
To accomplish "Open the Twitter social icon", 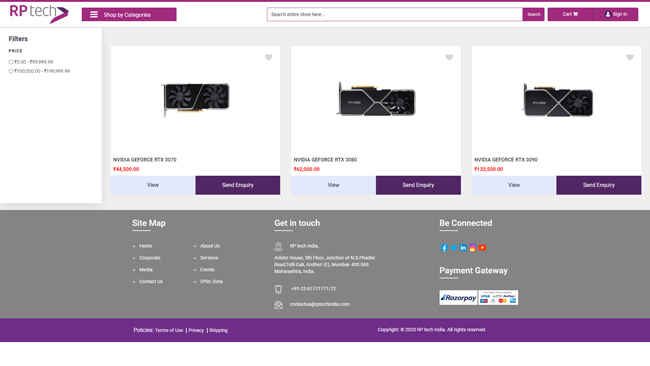I will pyautogui.click(x=454, y=247).
